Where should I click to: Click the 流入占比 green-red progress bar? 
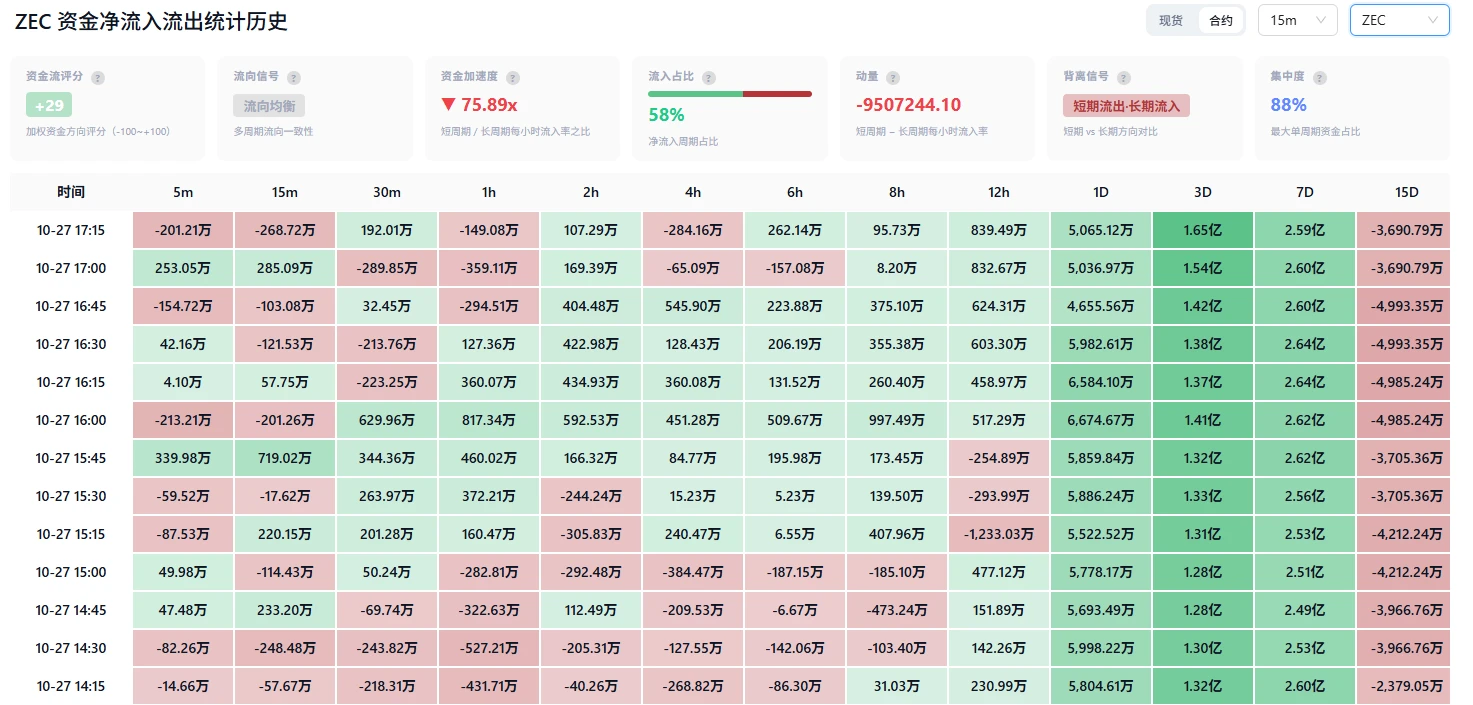(x=730, y=94)
